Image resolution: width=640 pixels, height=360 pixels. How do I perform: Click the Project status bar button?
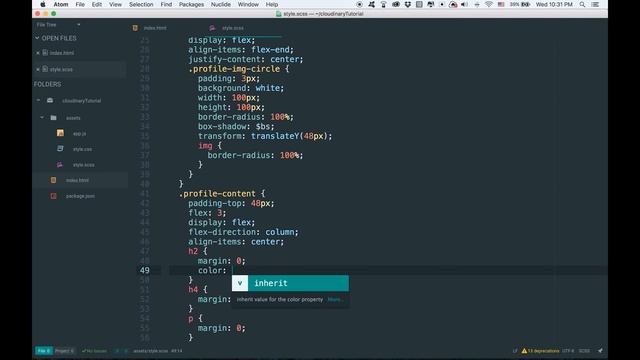[x=64, y=351]
